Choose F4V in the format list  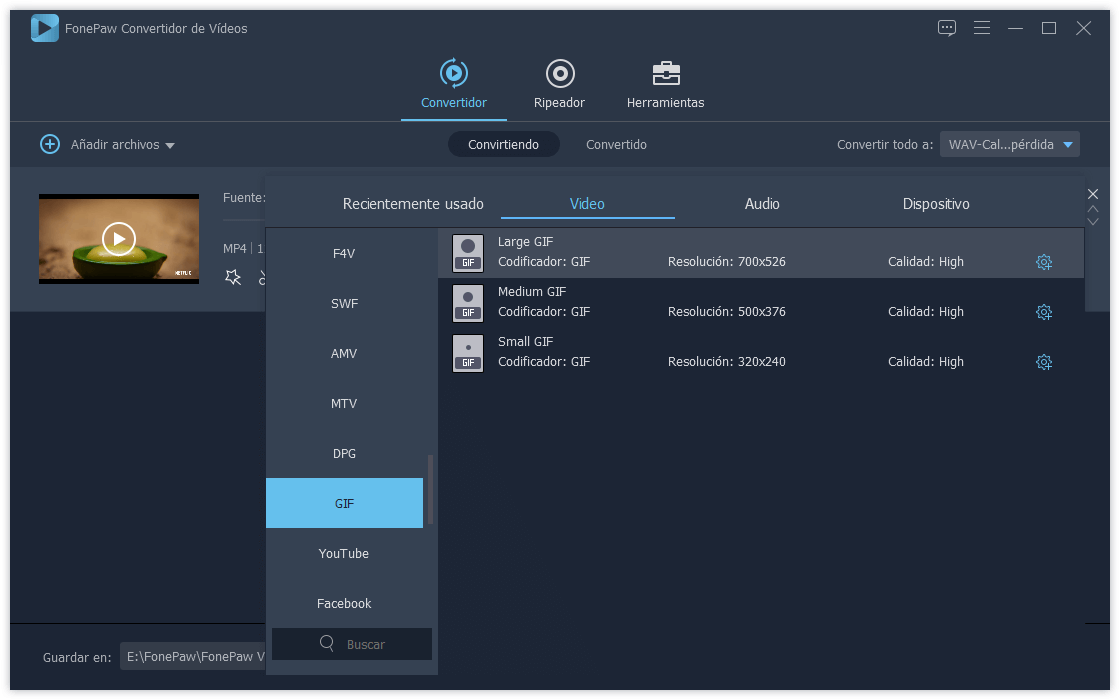[344, 254]
